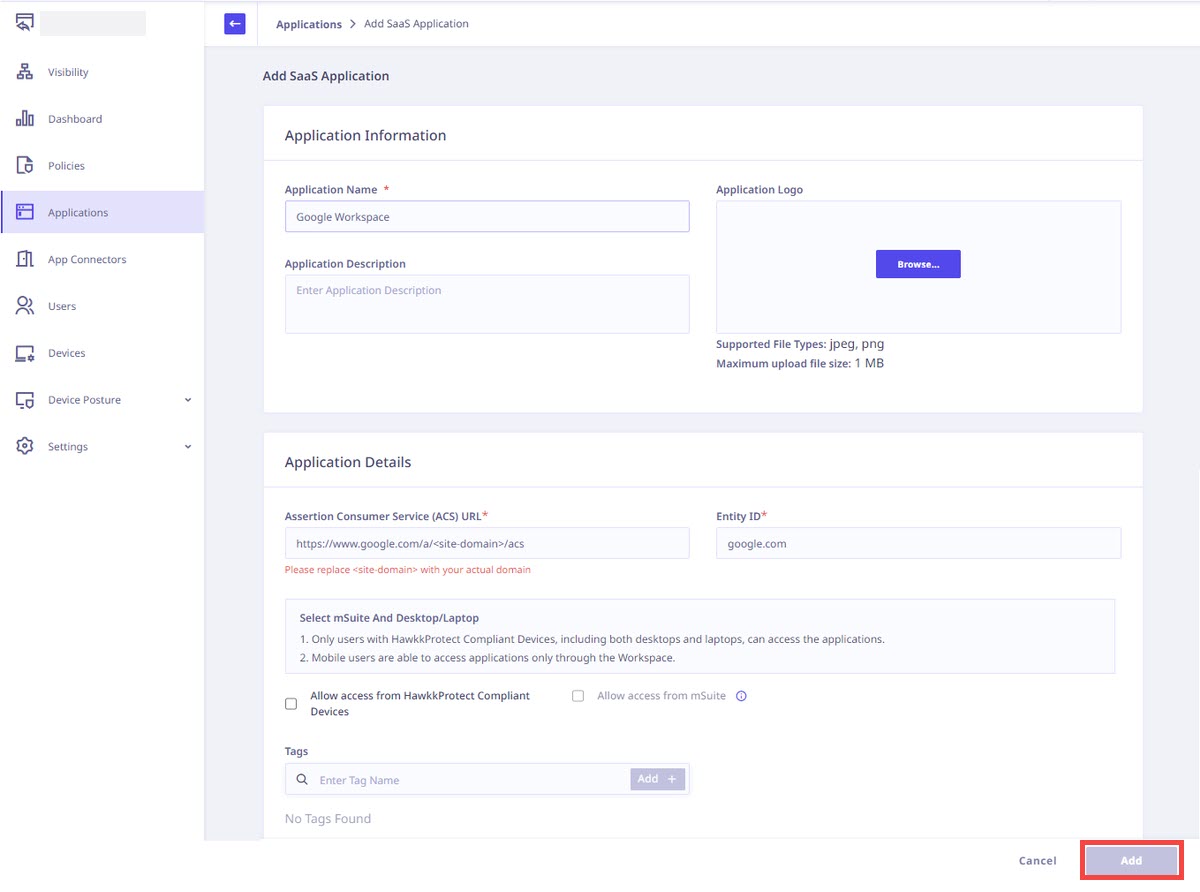Select Applications in the sidebar

[102, 212]
